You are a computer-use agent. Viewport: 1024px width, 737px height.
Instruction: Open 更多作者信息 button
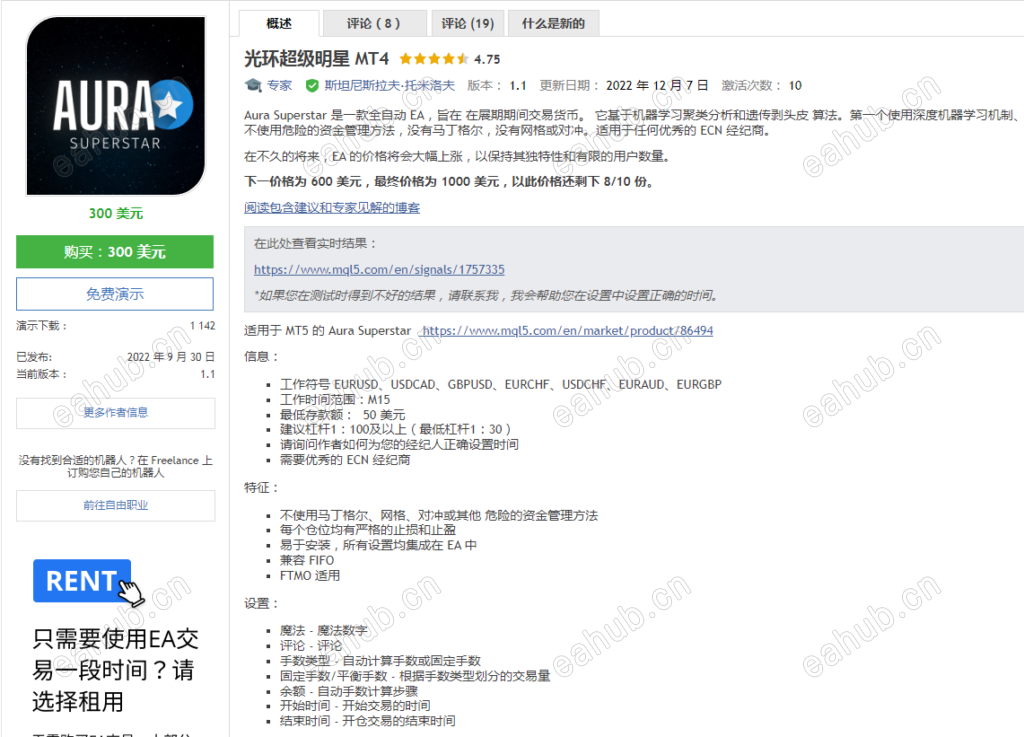pos(116,413)
